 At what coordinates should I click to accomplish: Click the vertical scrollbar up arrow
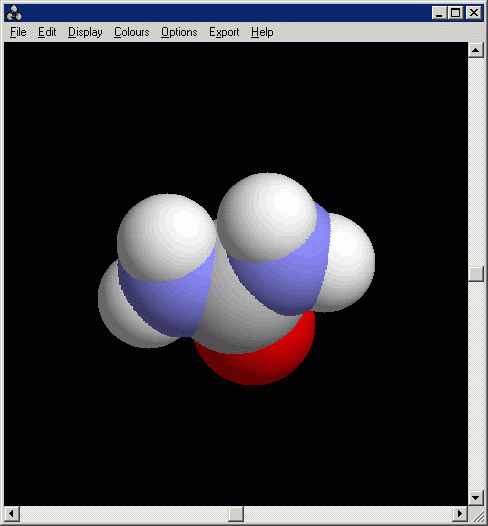[x=476, y=50]
